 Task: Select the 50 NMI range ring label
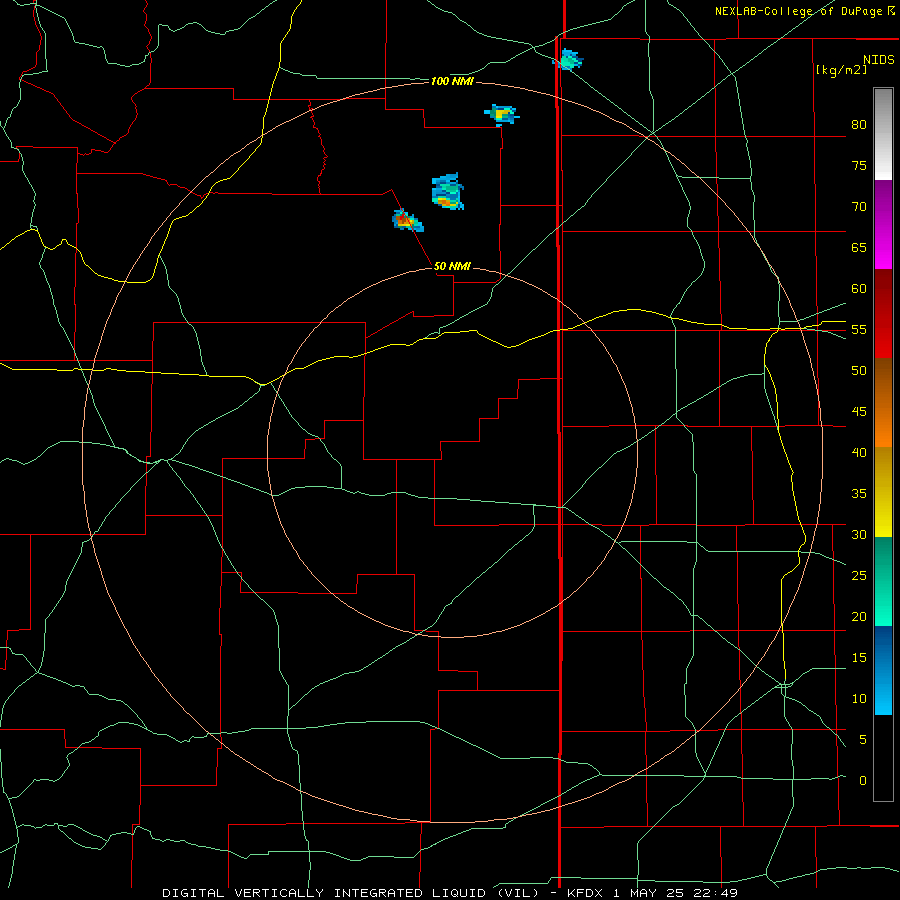[x=452, y=266]
